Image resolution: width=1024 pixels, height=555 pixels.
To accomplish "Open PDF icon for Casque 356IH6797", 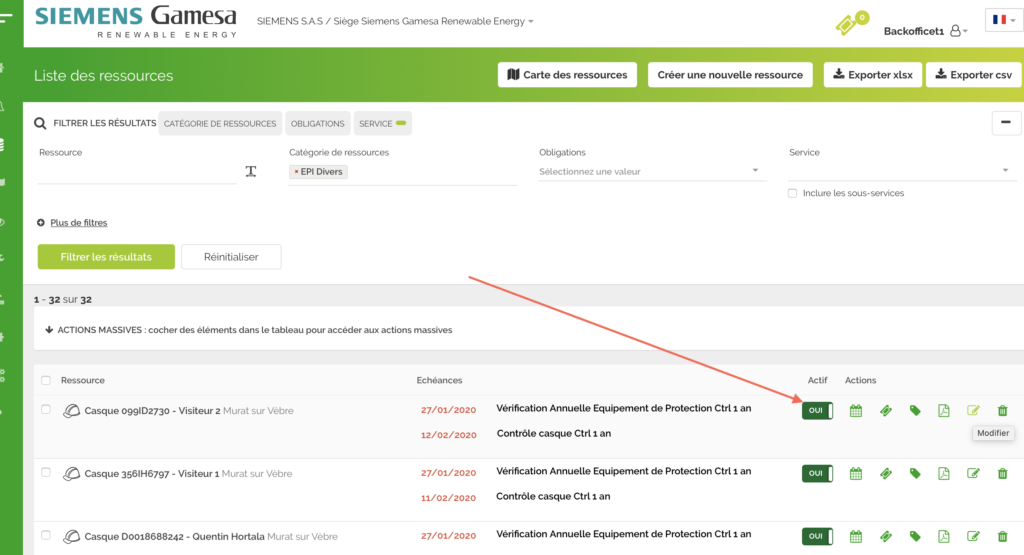I will [x=944, y=473].
